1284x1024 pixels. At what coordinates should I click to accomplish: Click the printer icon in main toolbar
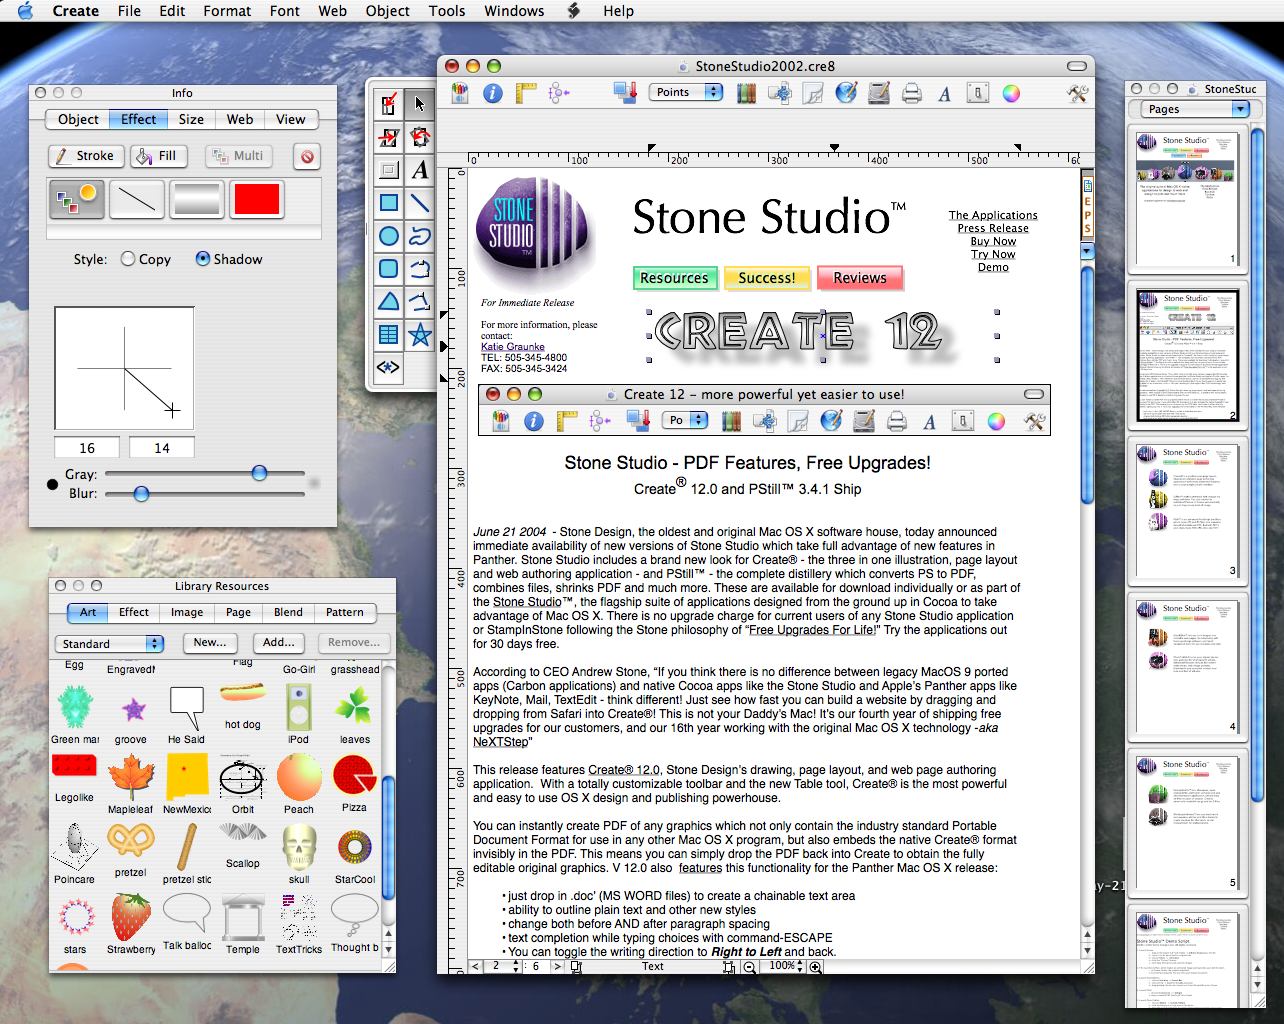[x=911, y=93]
